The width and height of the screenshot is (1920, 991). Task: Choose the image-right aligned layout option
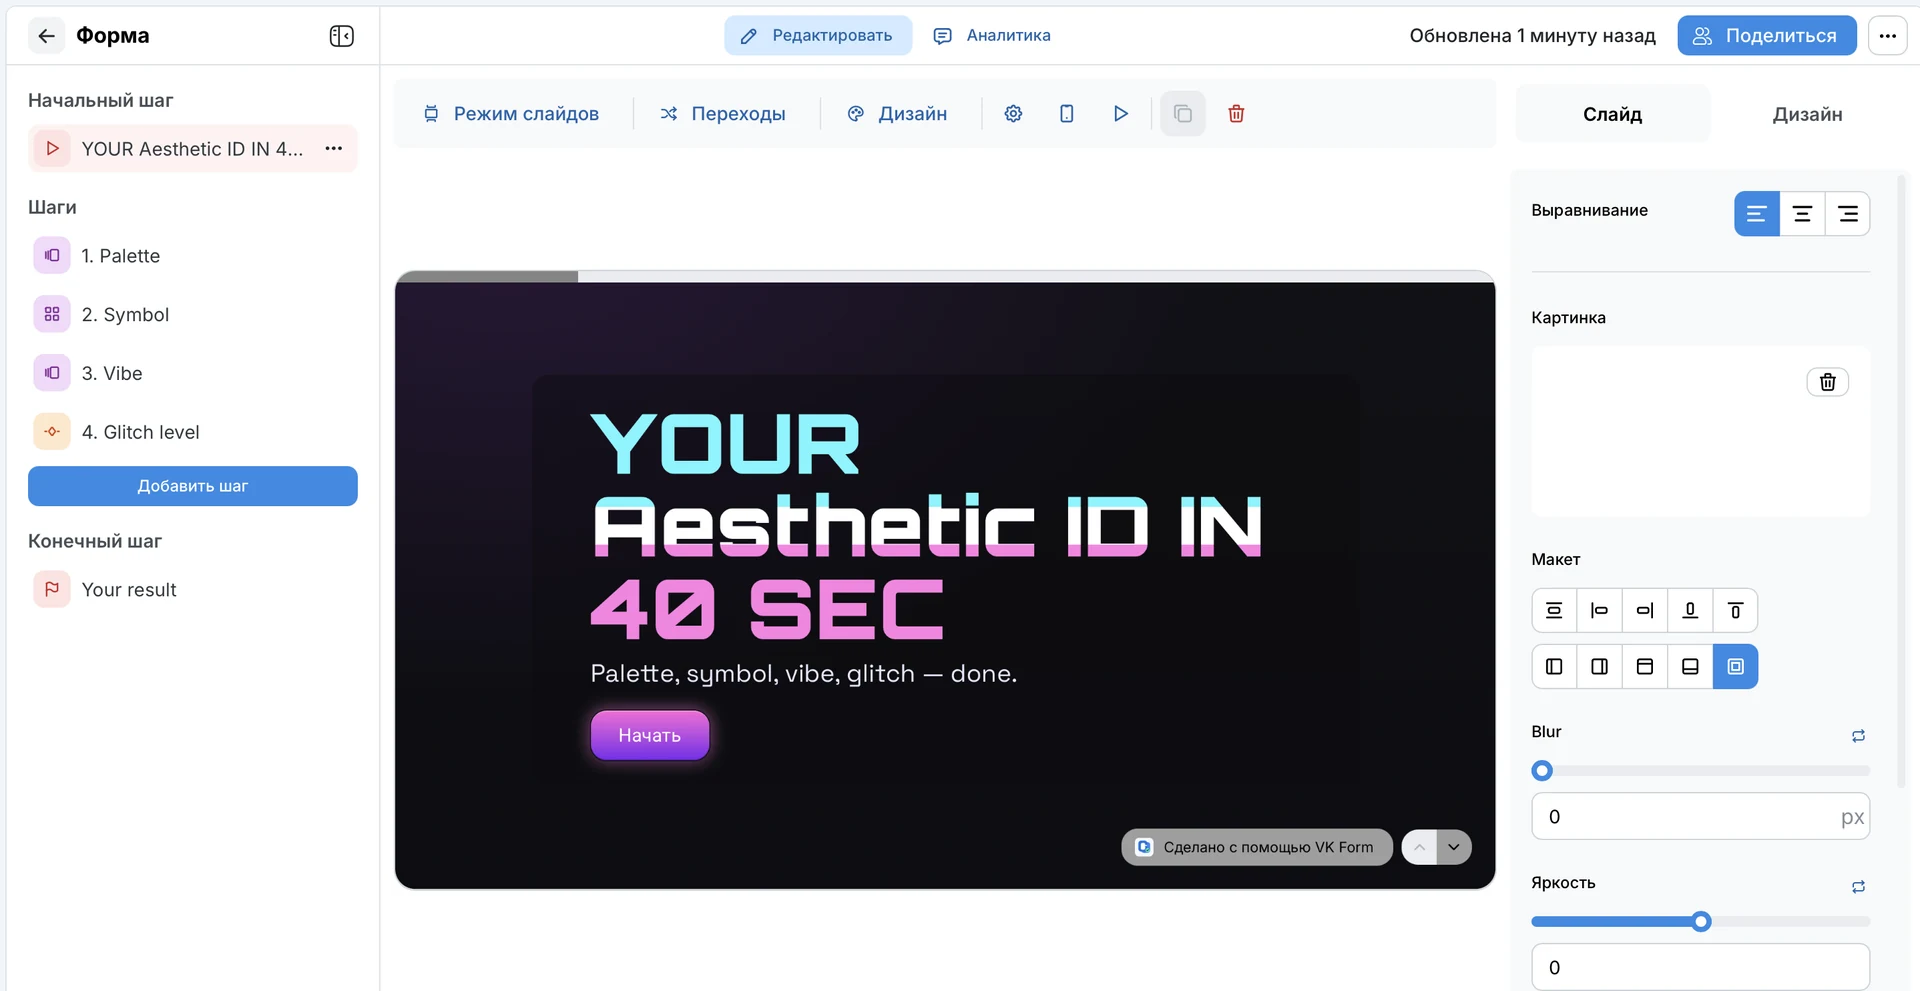point(1645,610)
